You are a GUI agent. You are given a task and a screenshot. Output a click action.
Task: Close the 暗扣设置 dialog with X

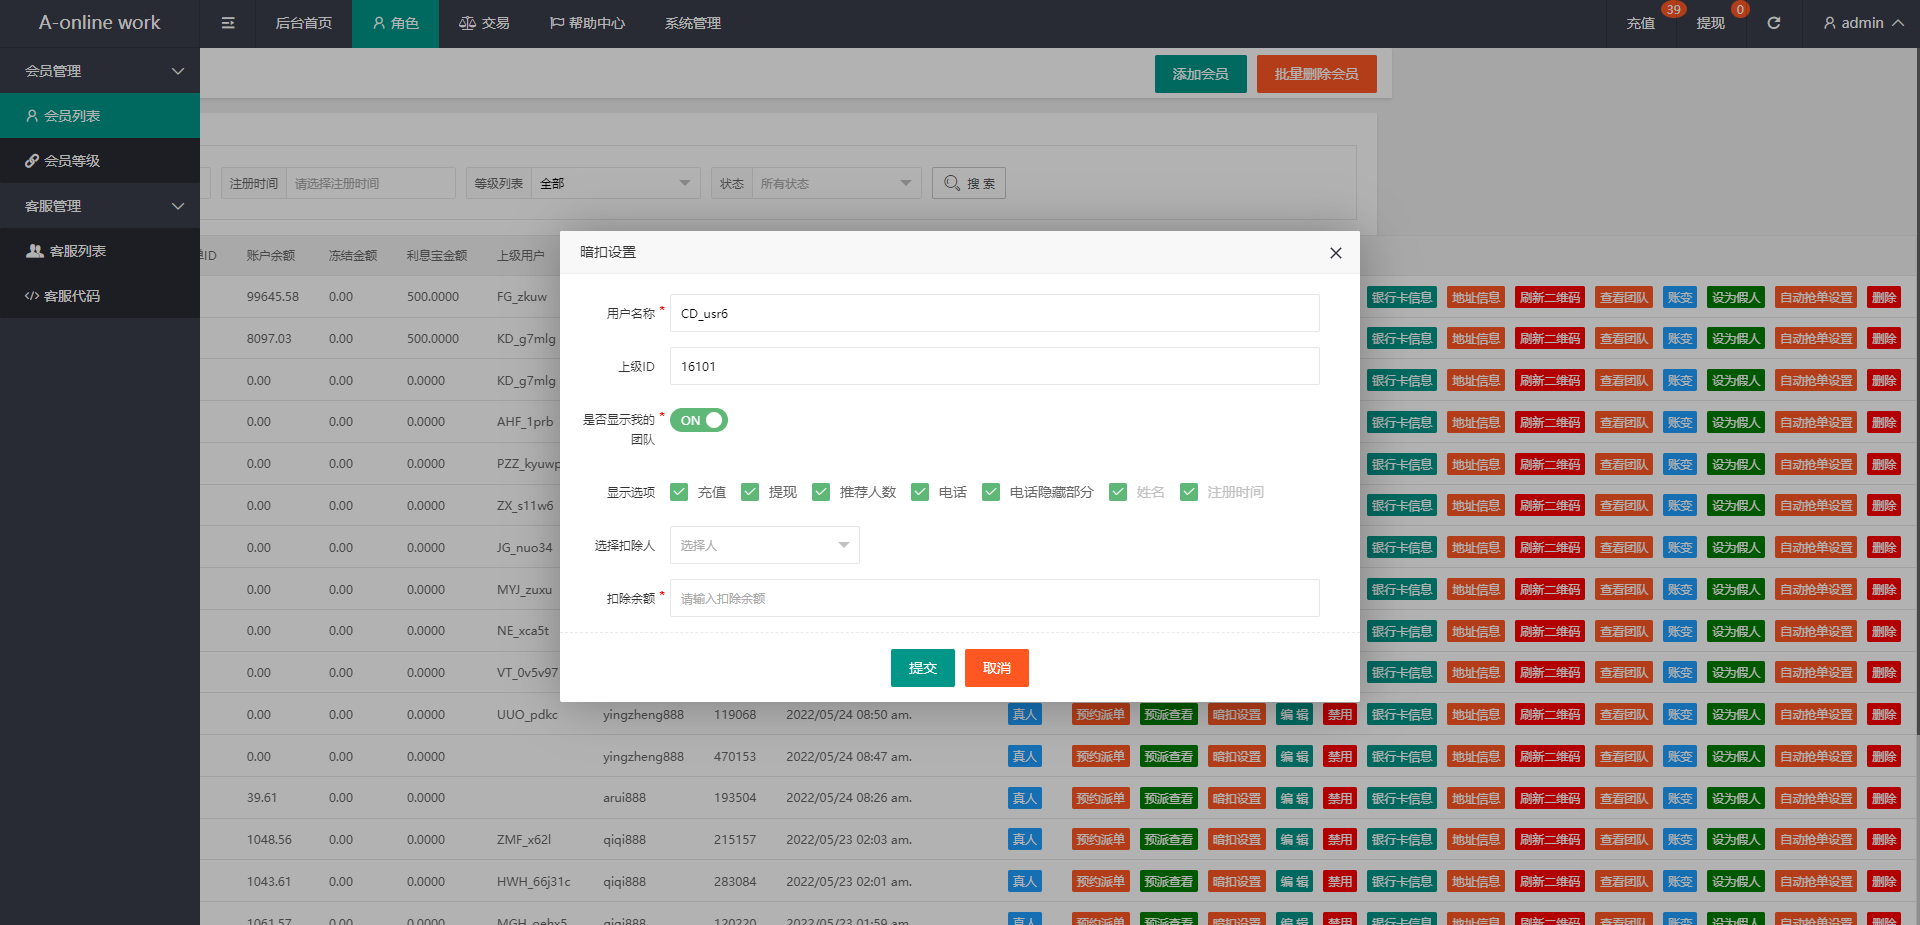(x=1335, y=253)
